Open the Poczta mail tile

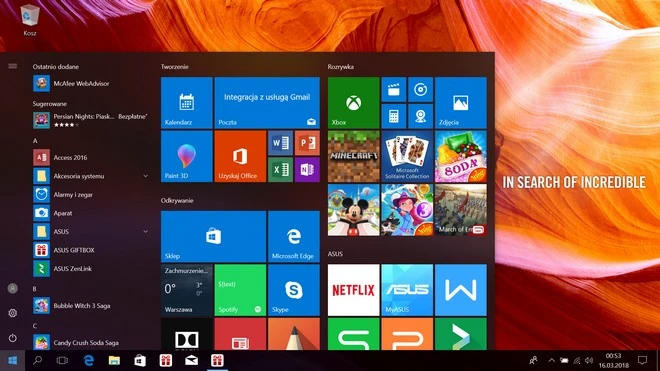click(x=267, y=103)
